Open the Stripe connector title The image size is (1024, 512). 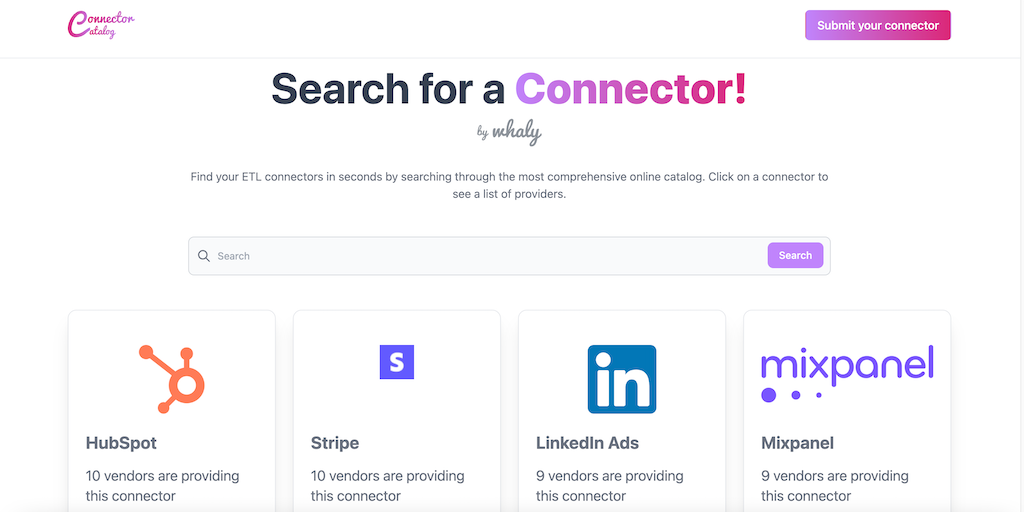(x=335, y=443)
